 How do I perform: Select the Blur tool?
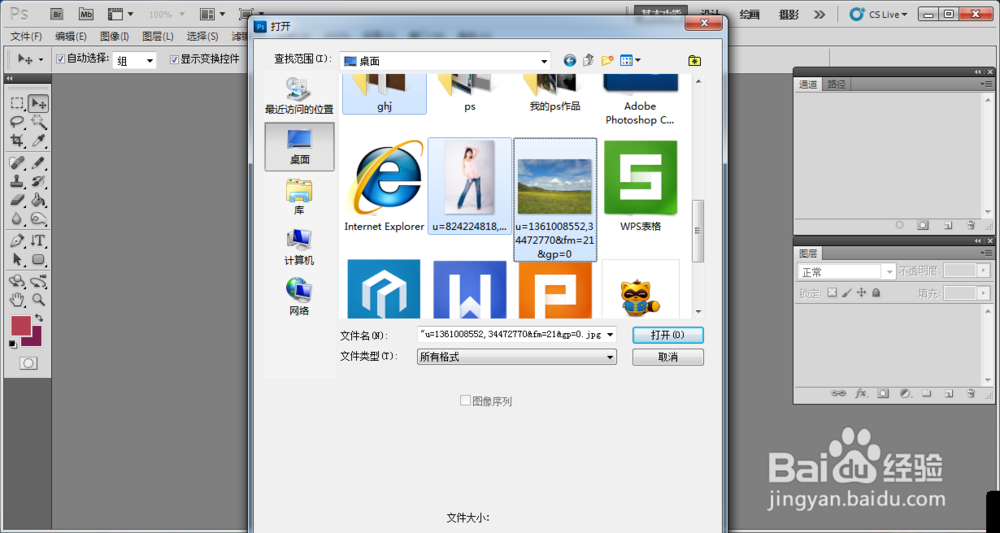[x=17, y=220]
